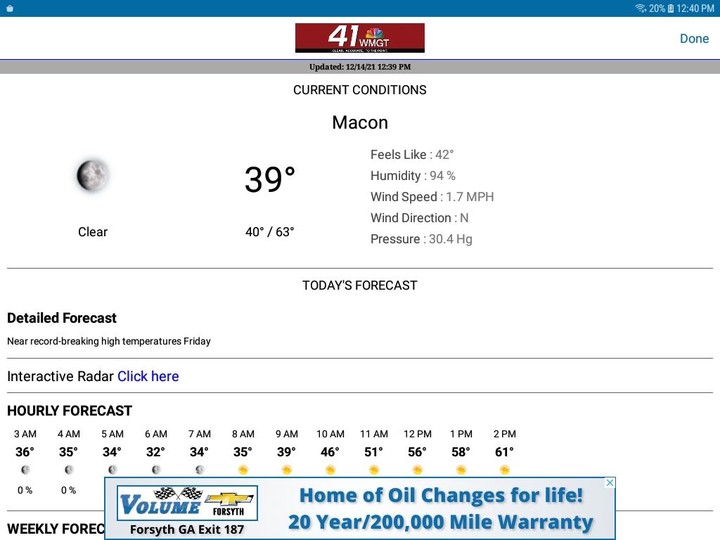This screenshot has height=540, width=720.
Task: Tap the 12 PM sunny forecast icon
Action: tap(417, 469)
